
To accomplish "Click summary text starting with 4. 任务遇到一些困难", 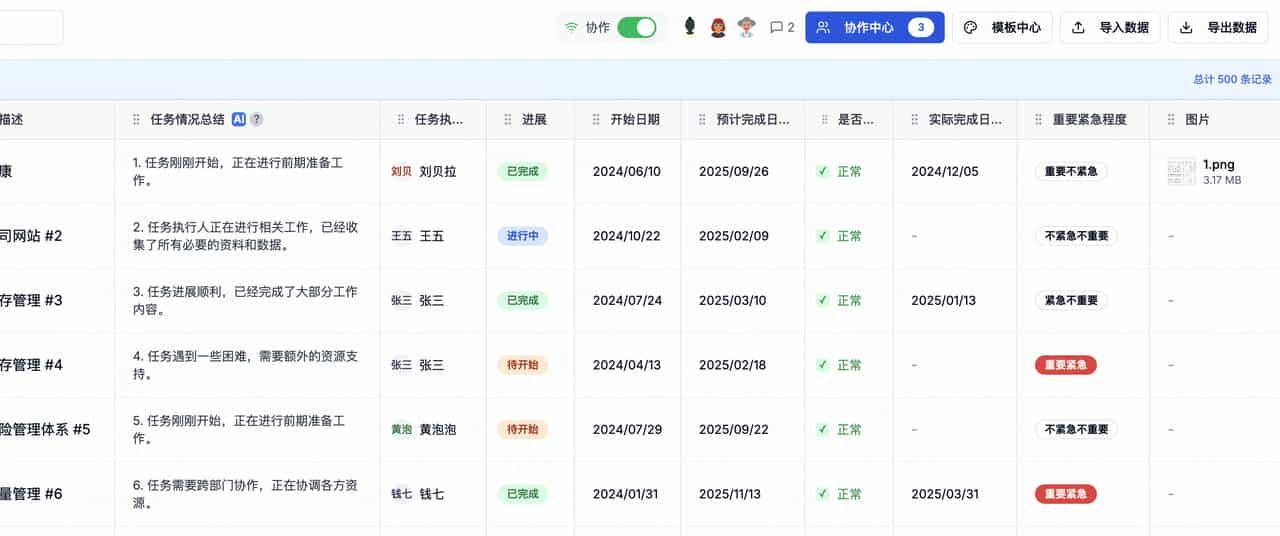I will click(x=245, y=365).
